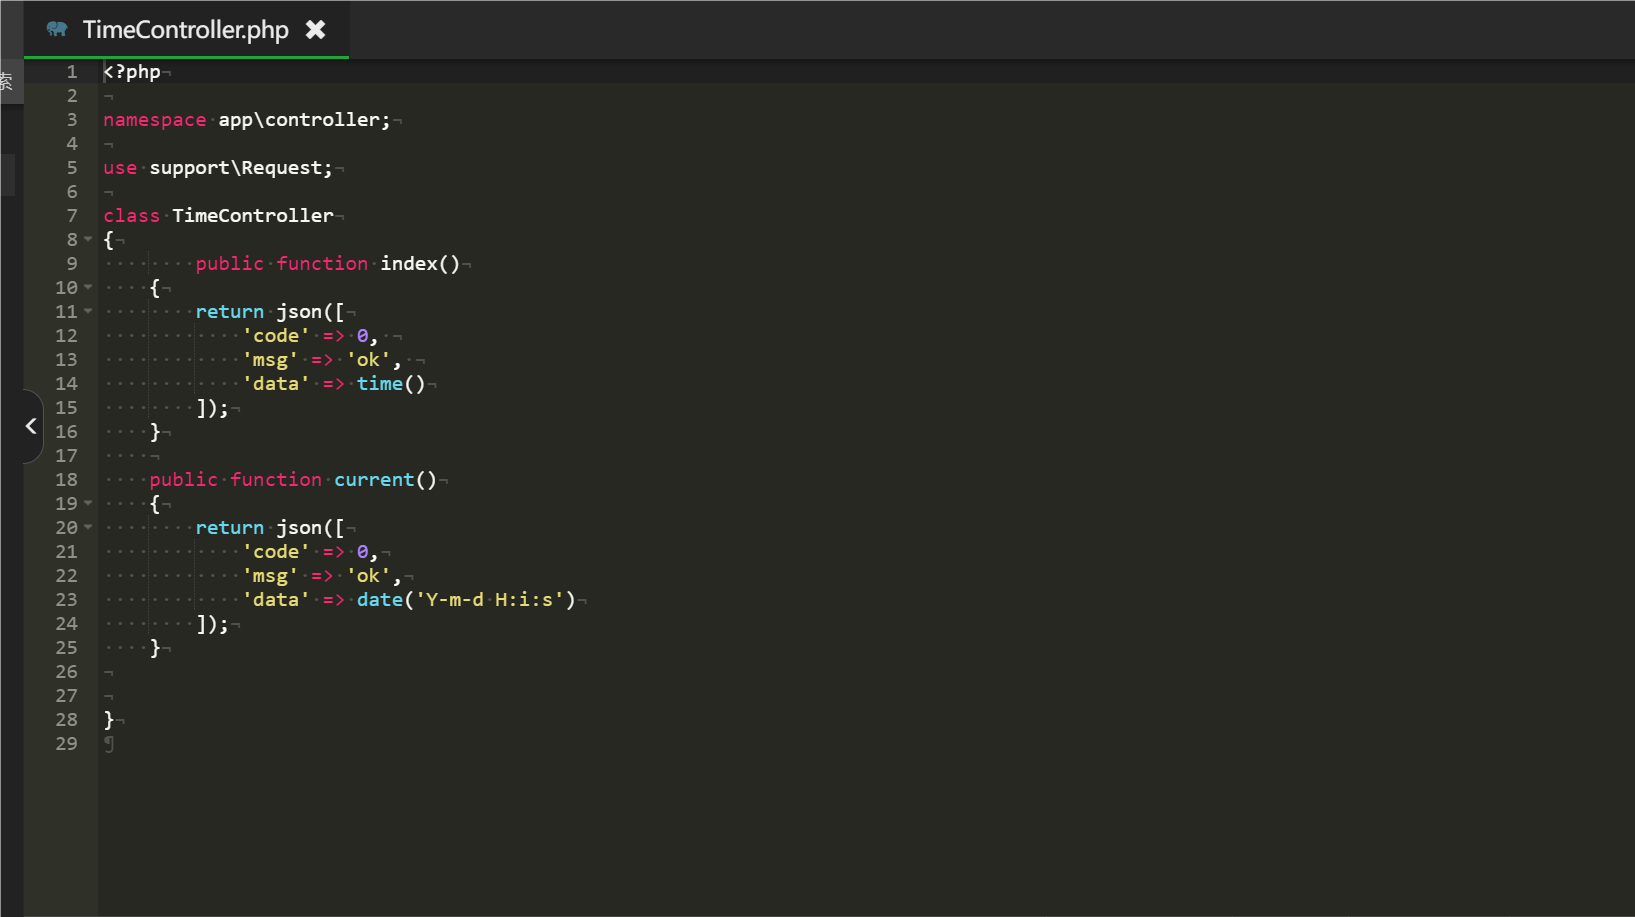Click 'namespace' keyword on line 3
This screenshot has width=1635, height=917.
point(155,120)
